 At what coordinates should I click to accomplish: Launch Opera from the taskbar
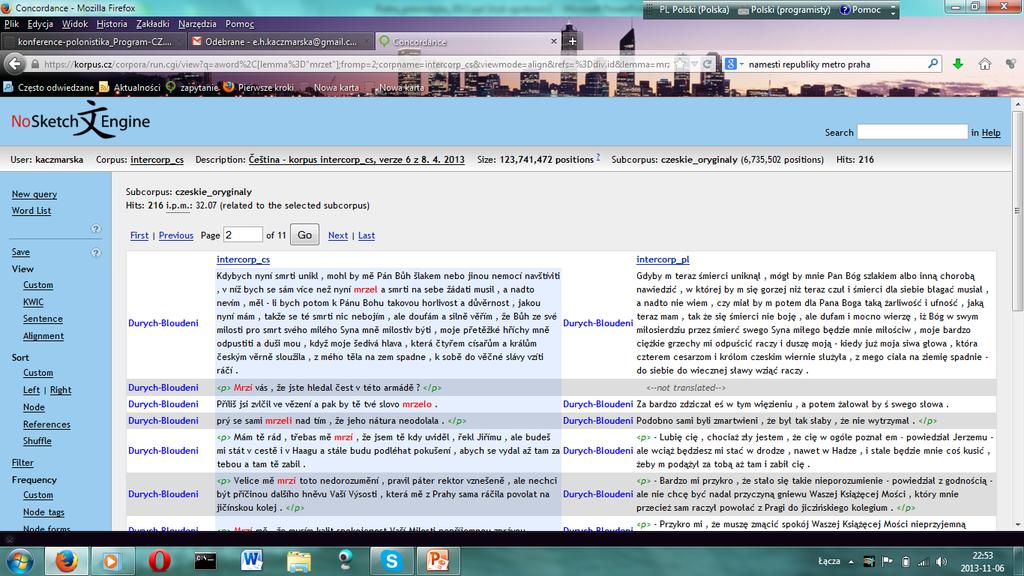pos(159,561)
